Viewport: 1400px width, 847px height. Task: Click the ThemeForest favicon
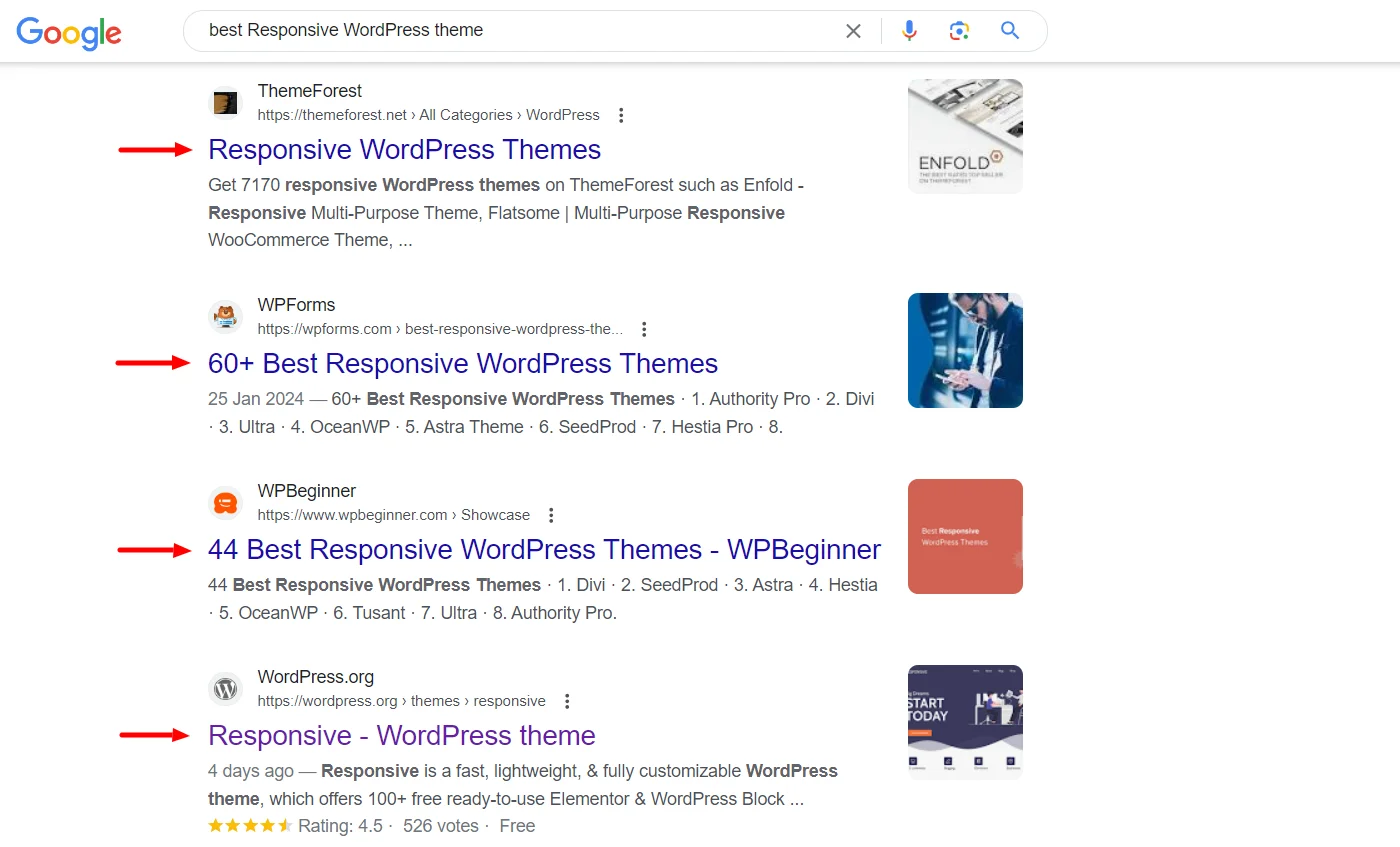[x=225, y=103]
